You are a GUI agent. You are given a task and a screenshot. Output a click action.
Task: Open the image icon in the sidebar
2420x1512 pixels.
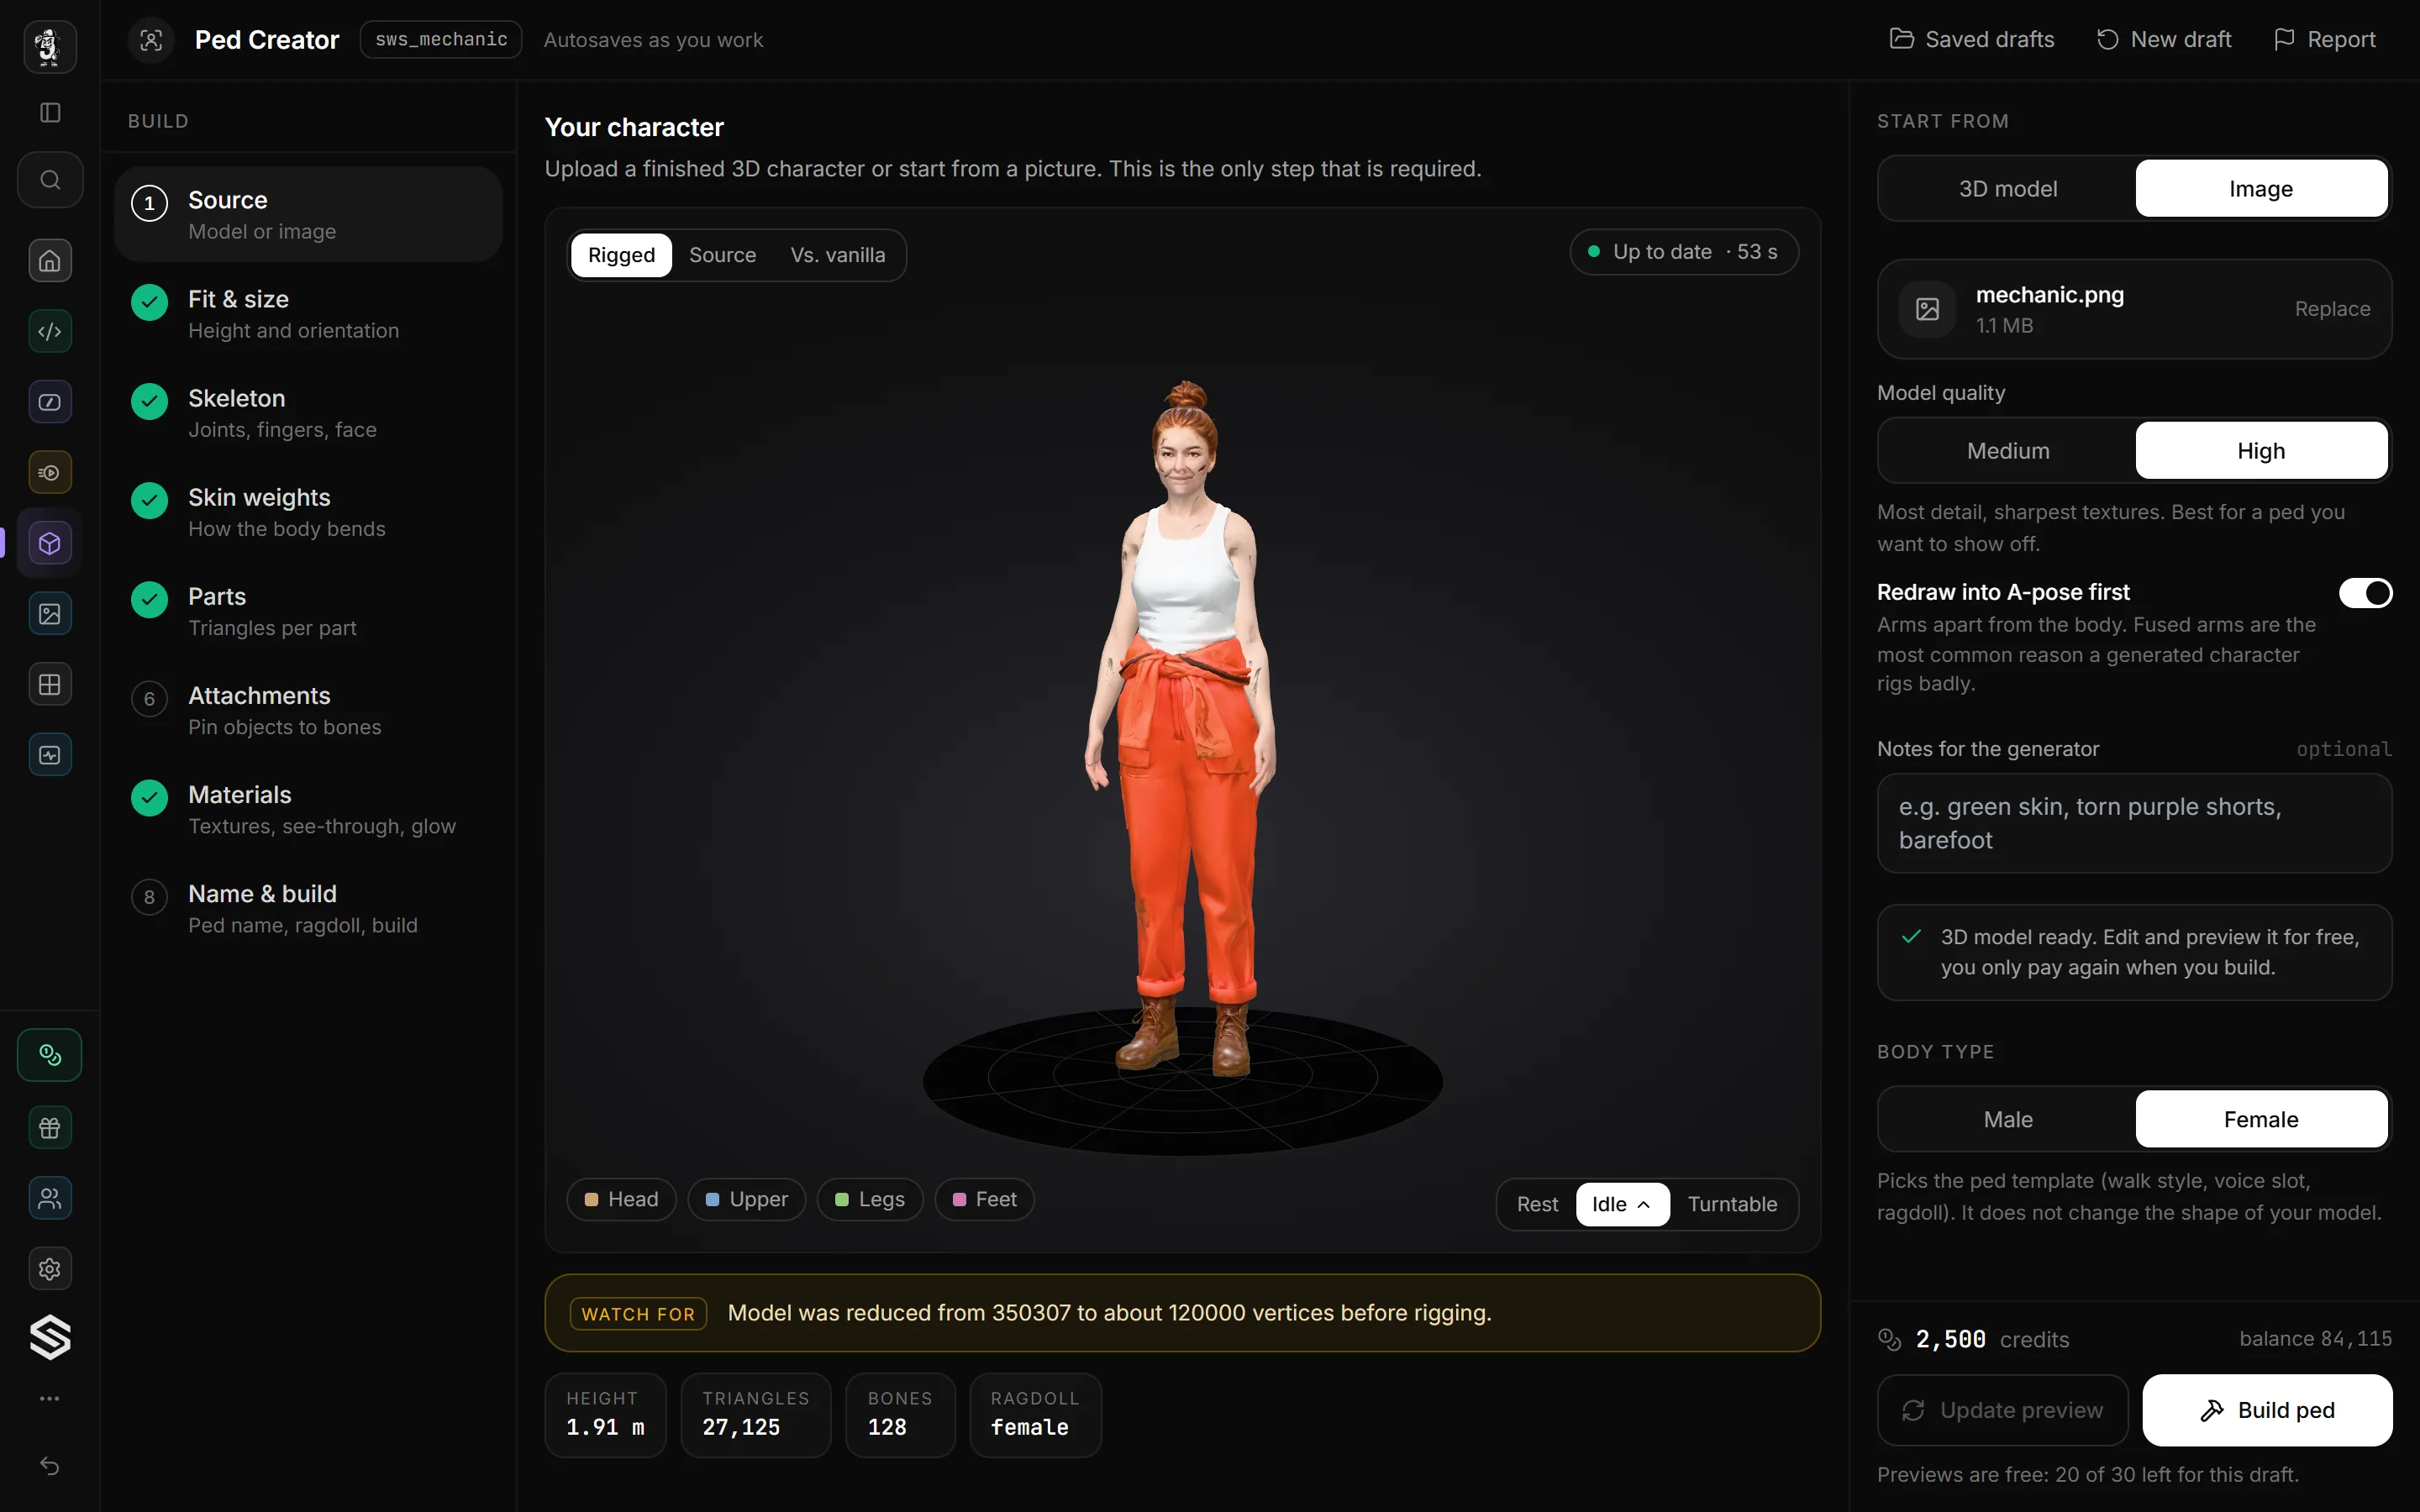pos(50,614)
